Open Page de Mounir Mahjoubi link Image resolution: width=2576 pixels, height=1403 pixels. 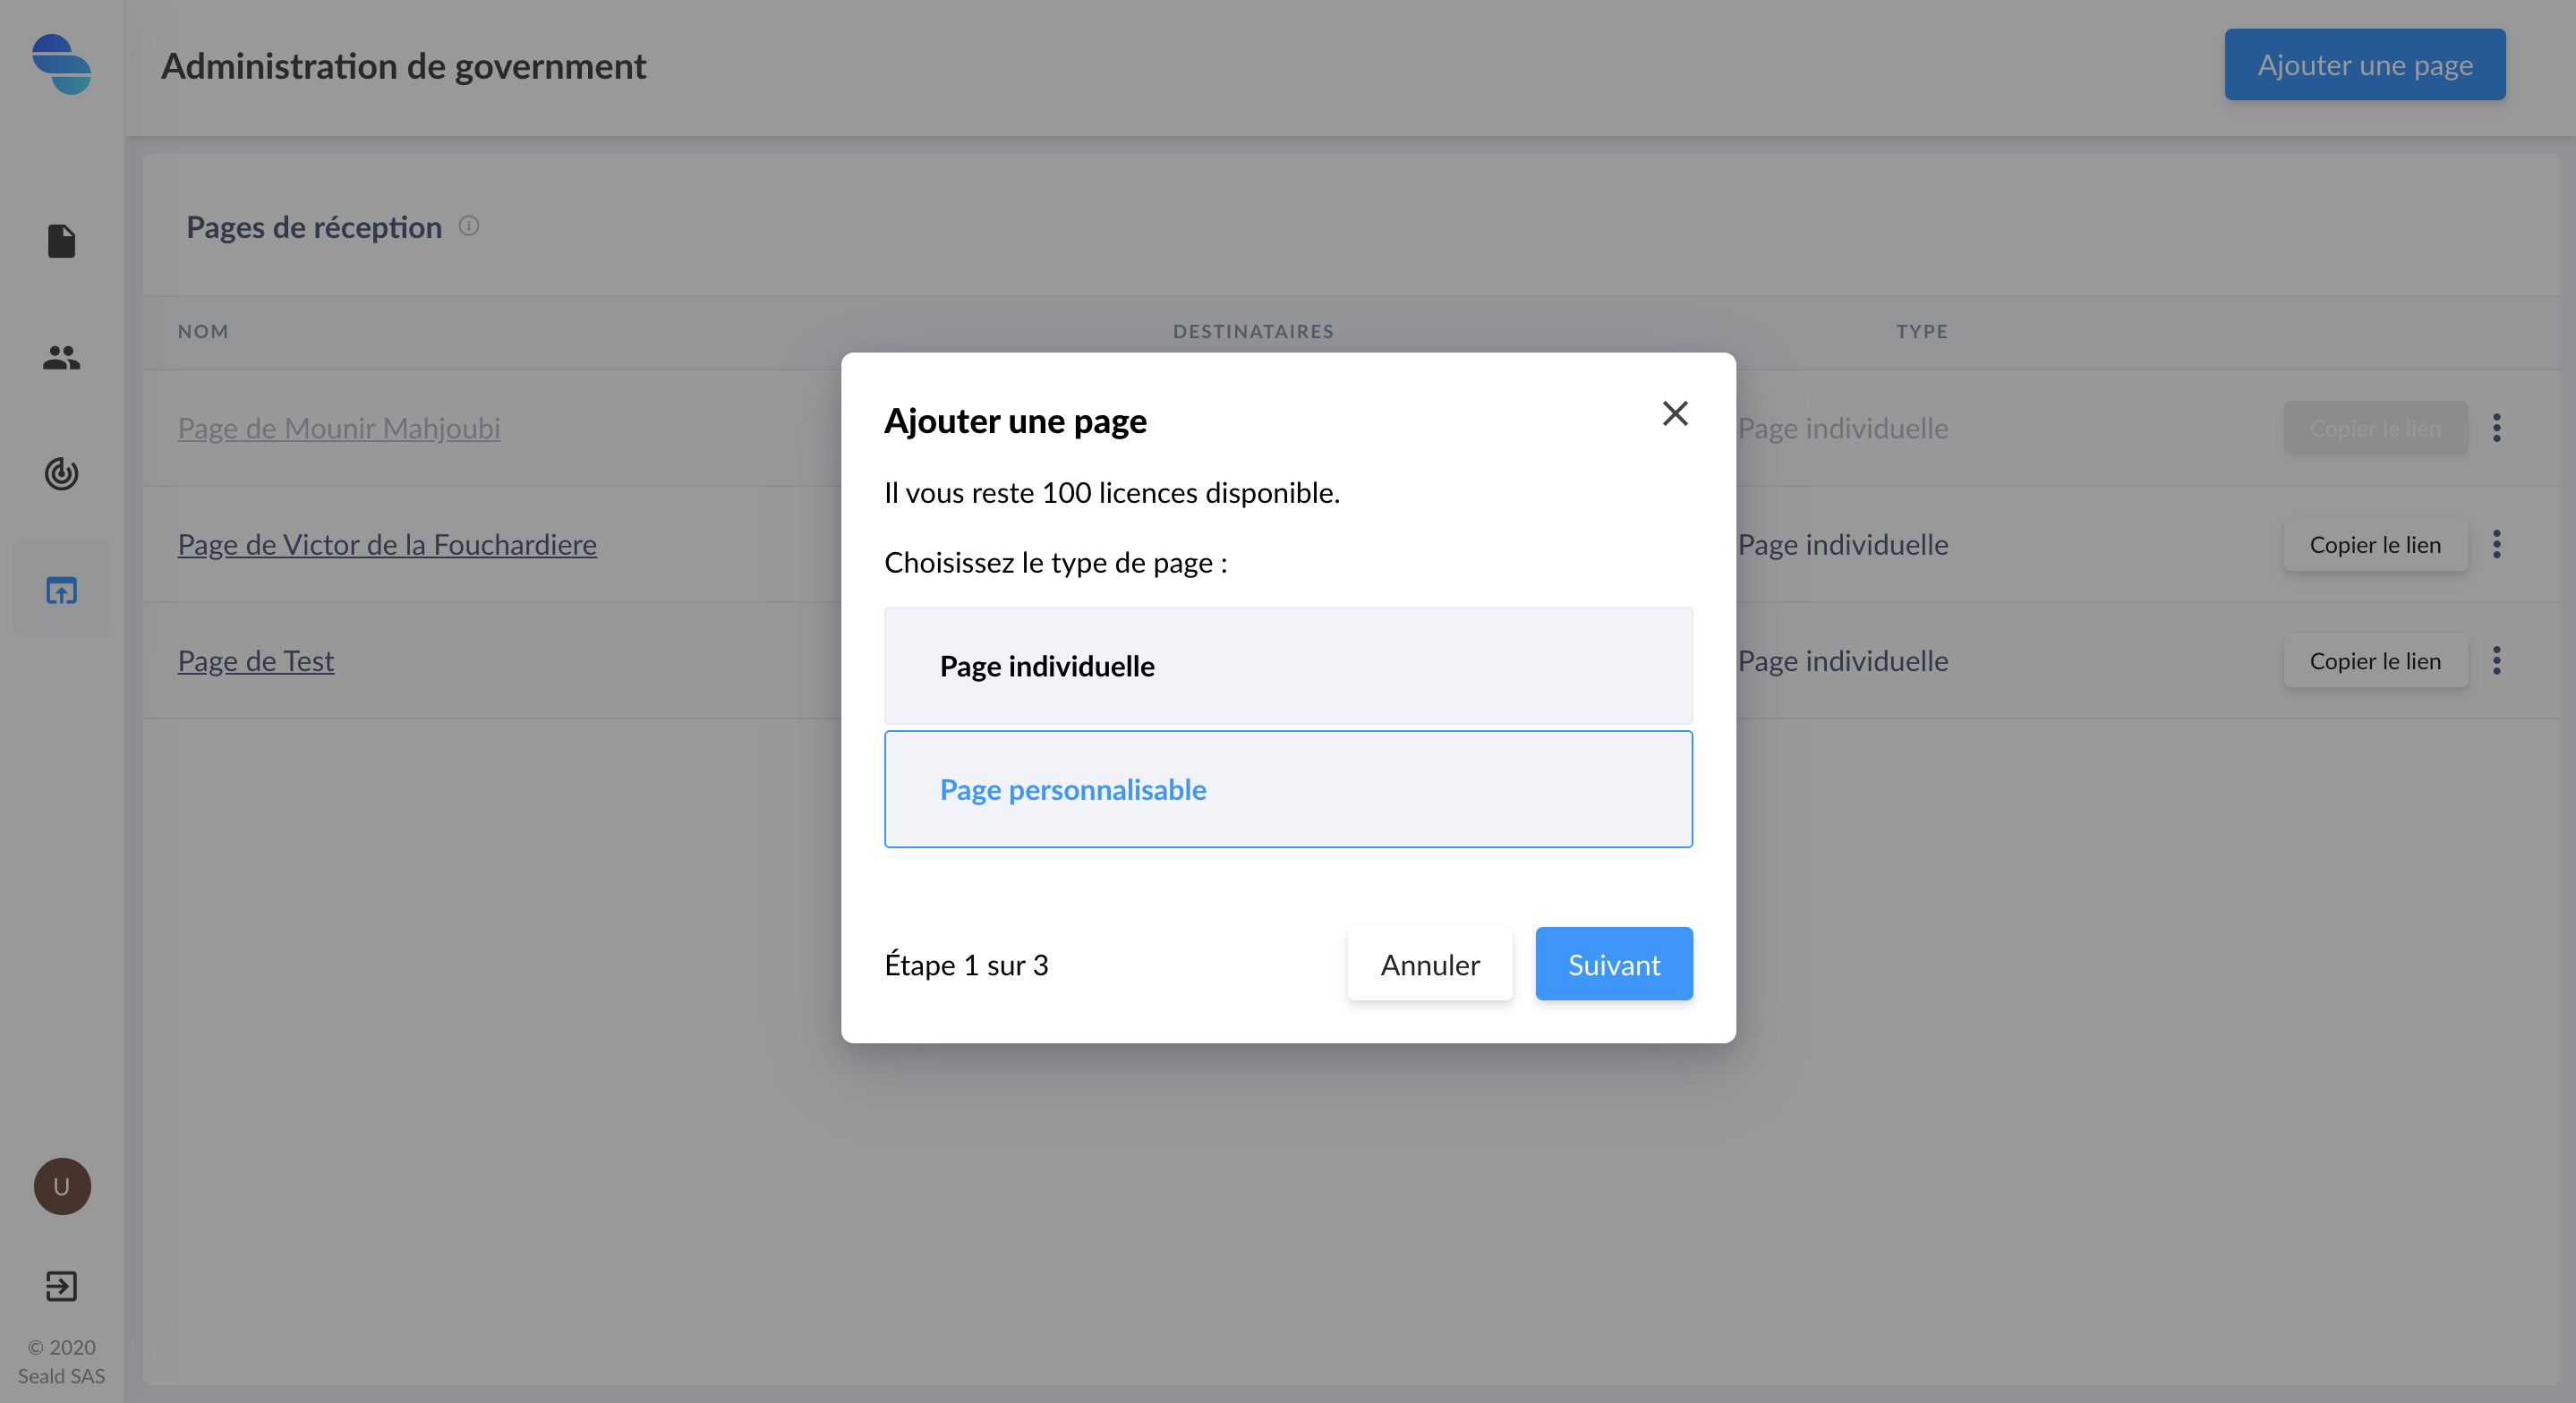[x=339, y=428]
